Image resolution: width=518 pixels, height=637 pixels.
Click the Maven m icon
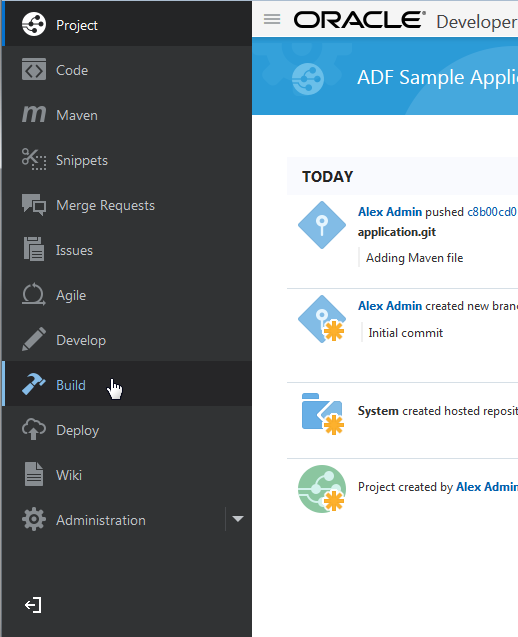coord(34,114)
